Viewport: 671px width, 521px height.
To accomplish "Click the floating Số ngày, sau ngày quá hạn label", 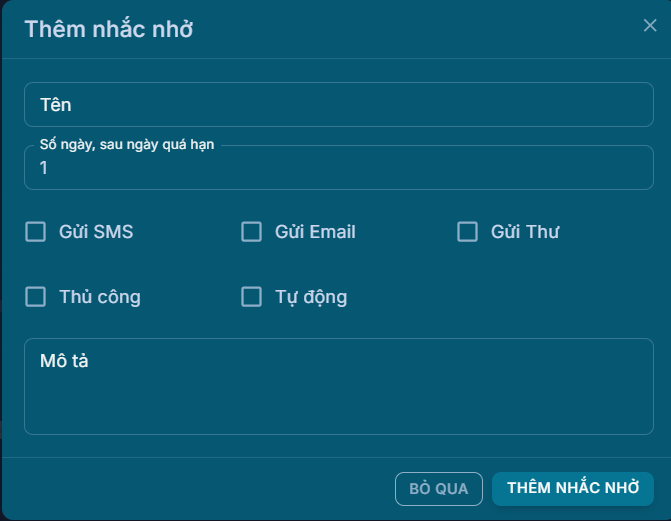I will tap(127, 145).
